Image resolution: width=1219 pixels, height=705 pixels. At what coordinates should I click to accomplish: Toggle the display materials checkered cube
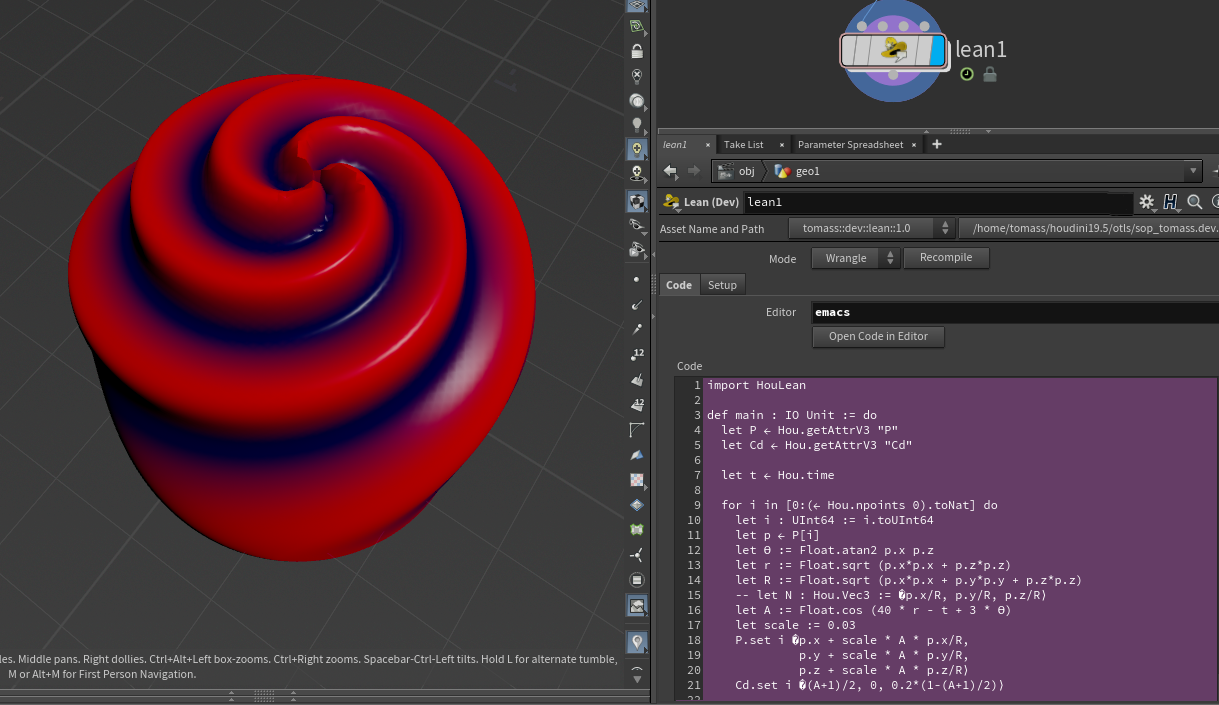tap(636, 201)
